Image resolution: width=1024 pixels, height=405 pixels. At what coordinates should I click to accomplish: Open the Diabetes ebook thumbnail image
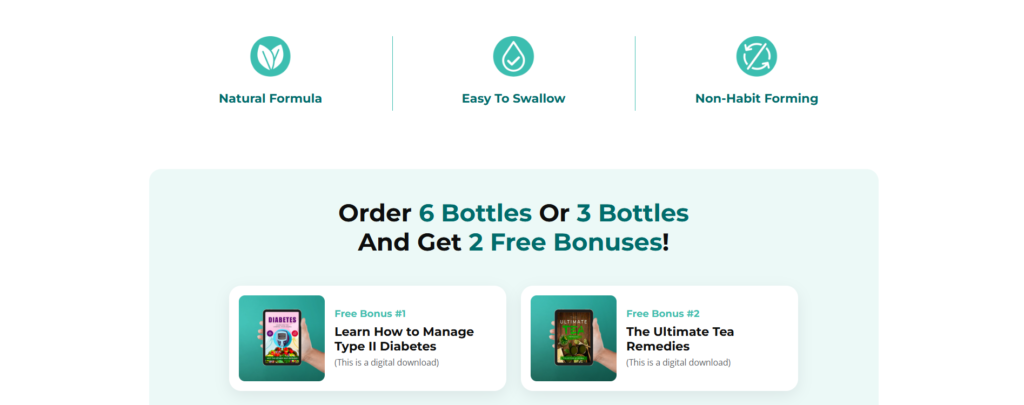click(281, 338)
